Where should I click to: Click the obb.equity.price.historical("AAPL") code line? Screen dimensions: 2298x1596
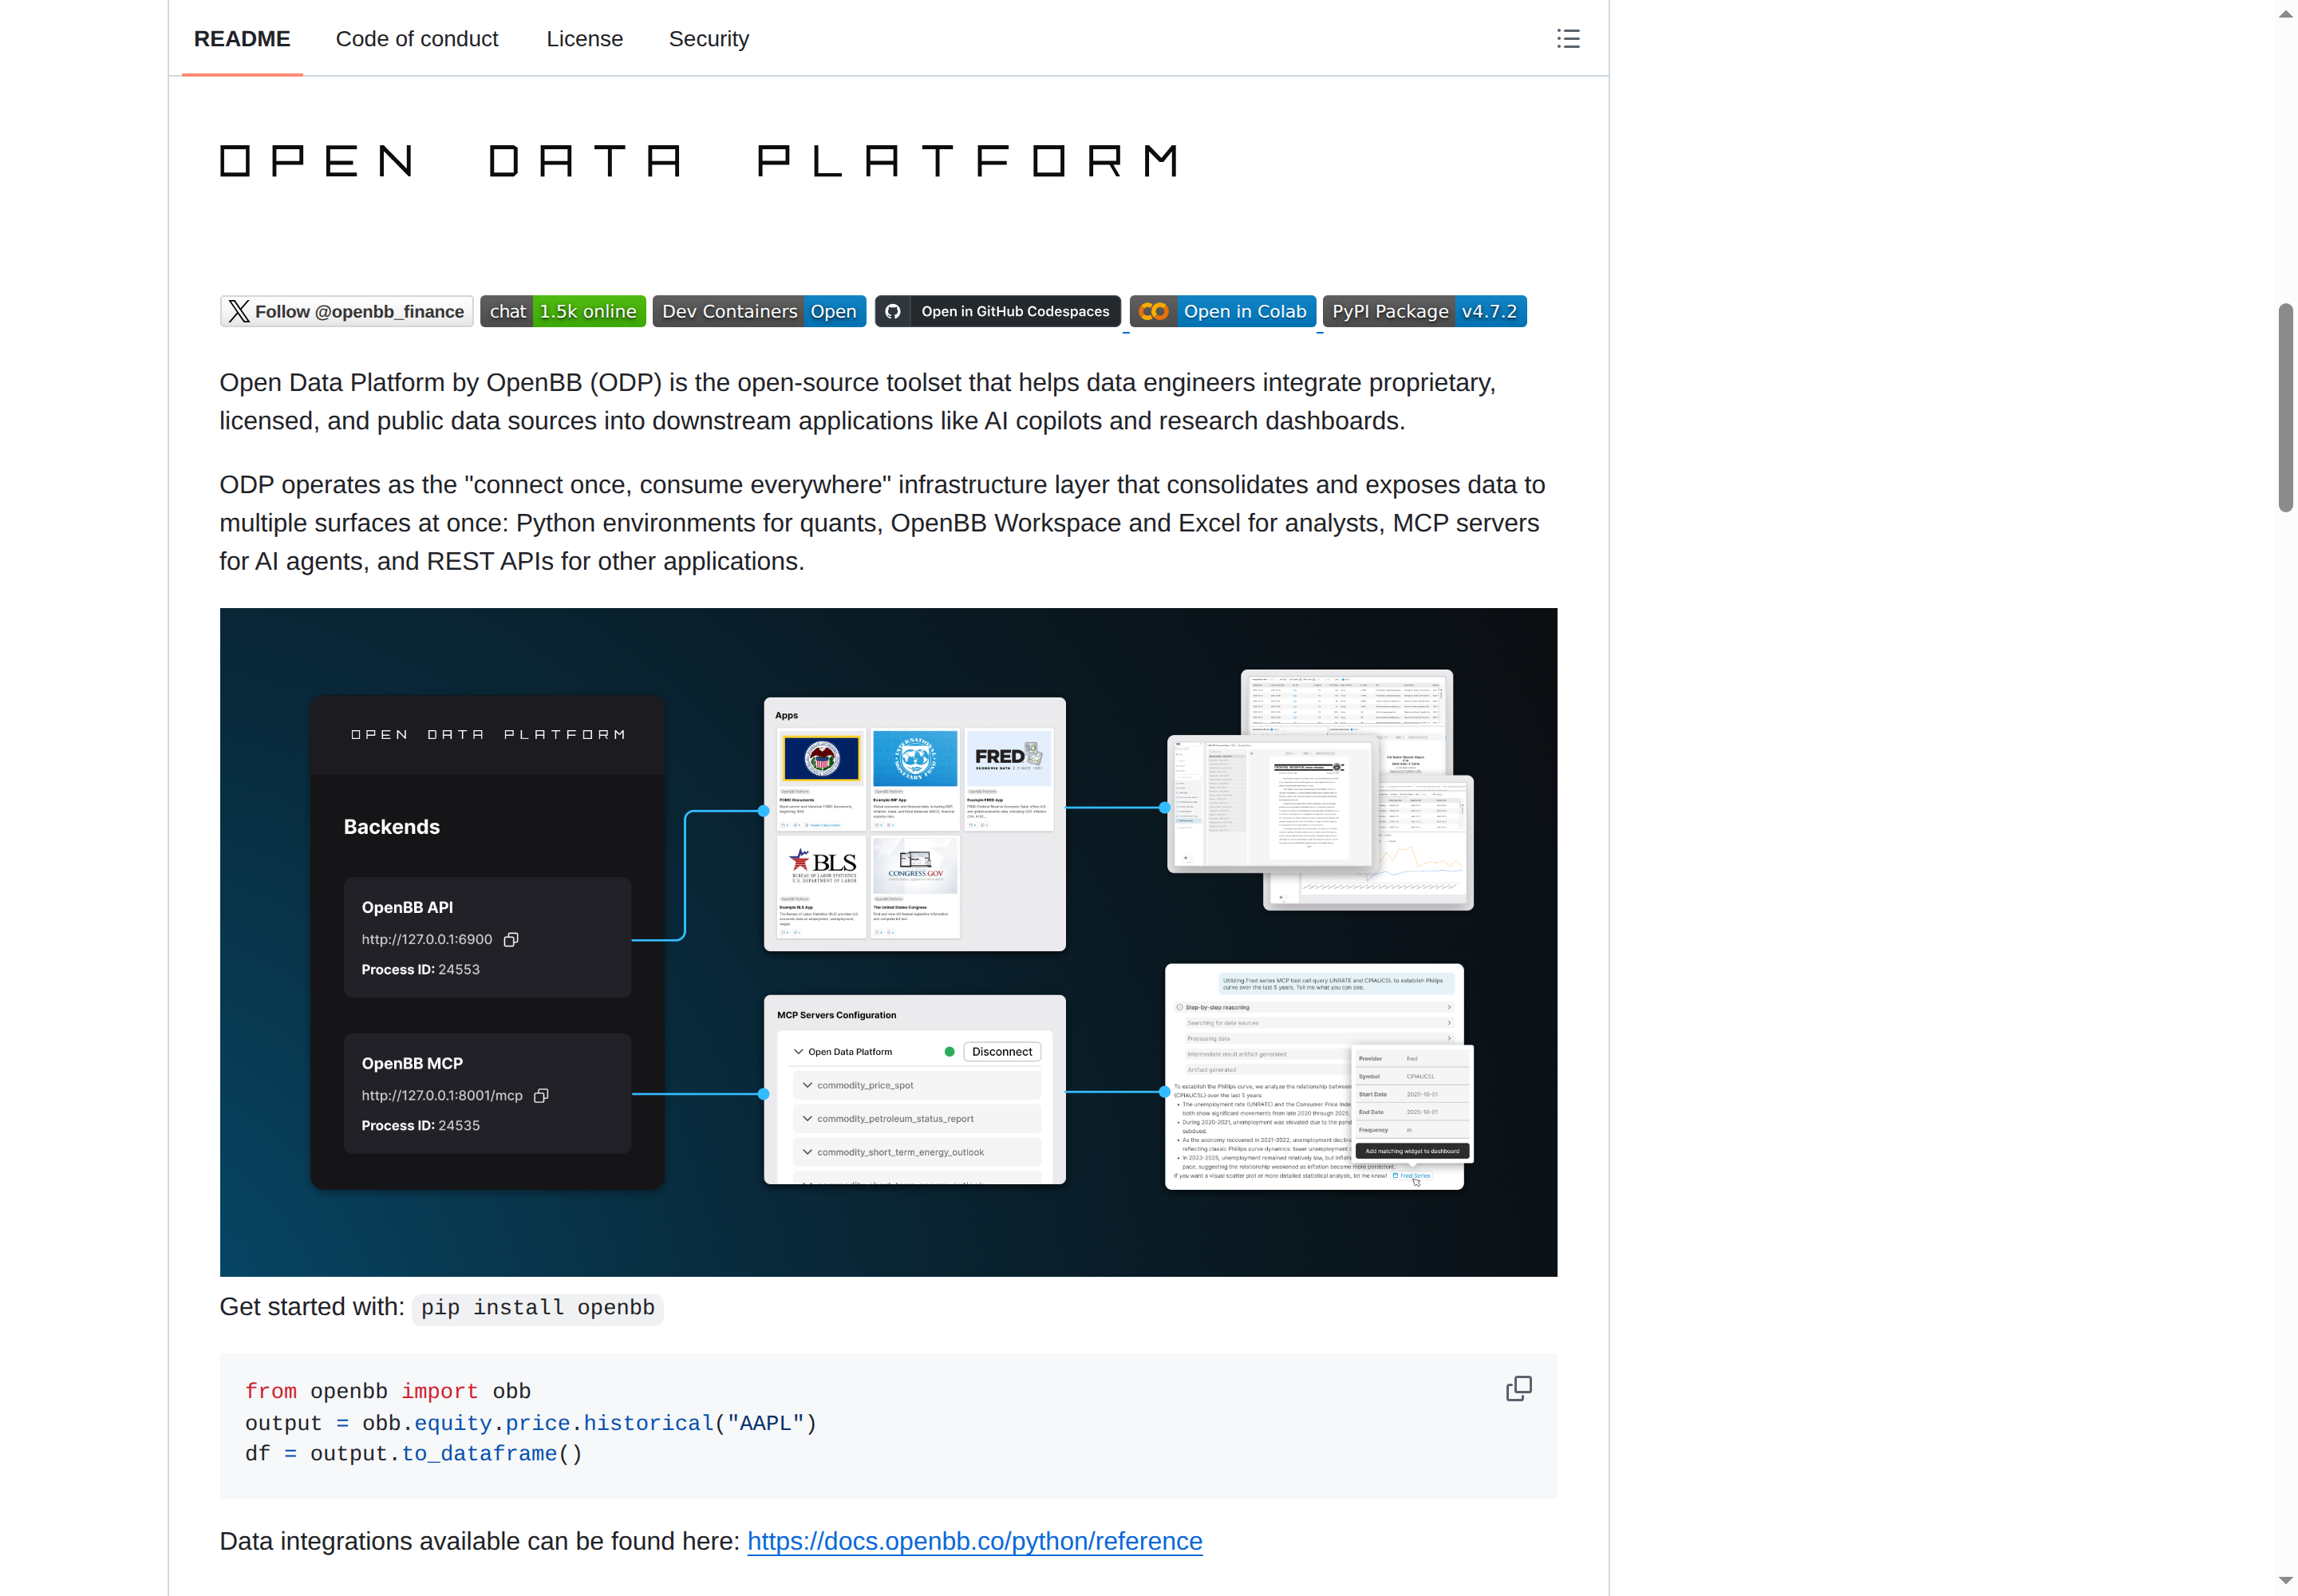[531, 1423]
